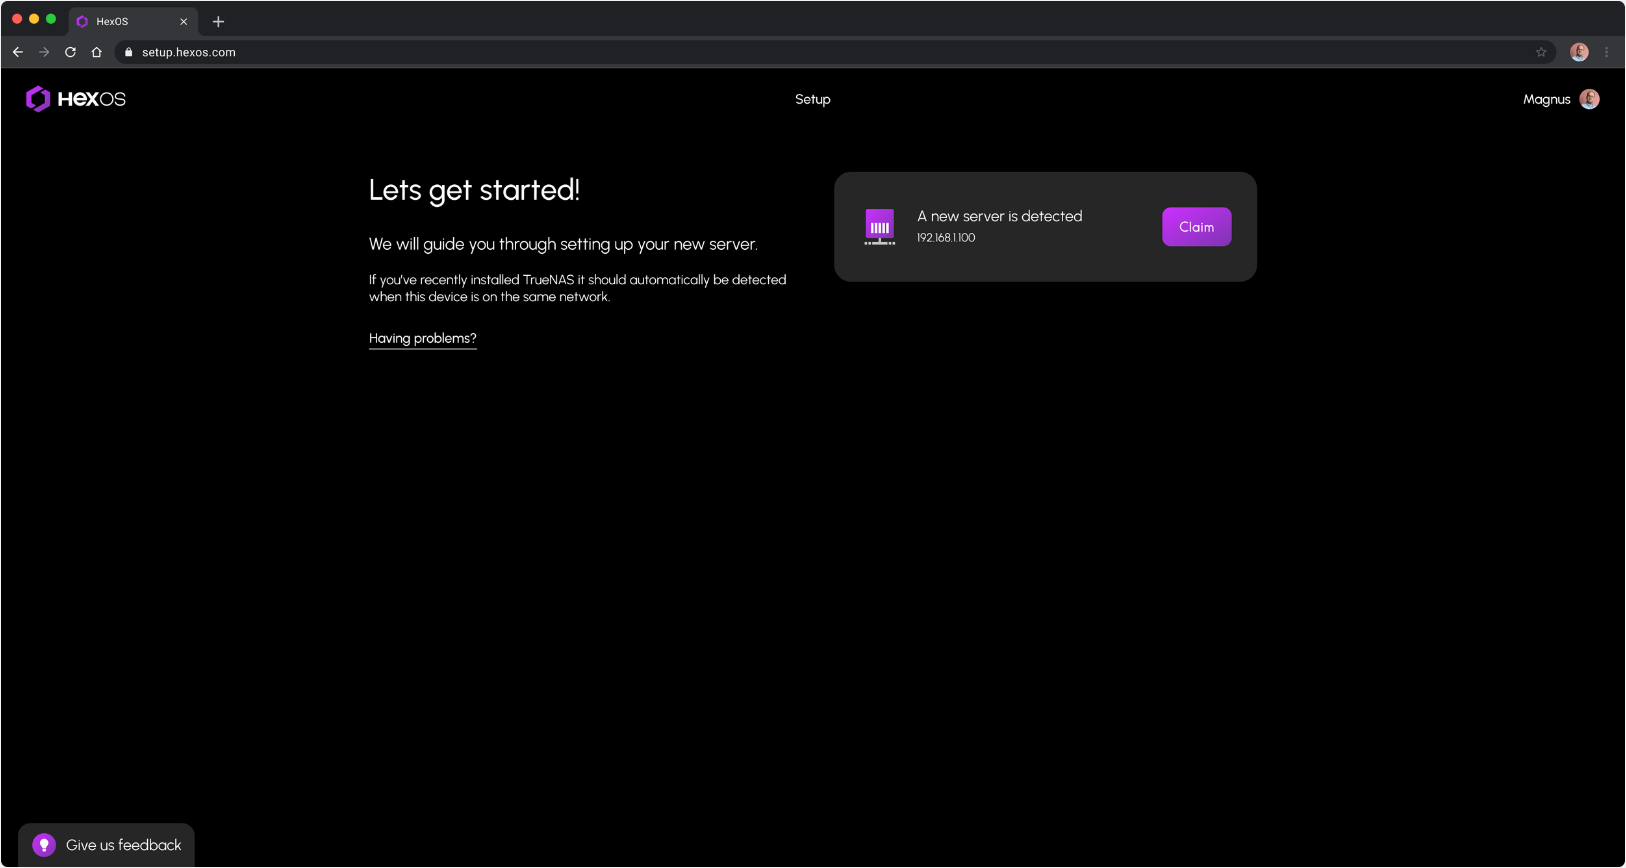Open a new browser tab
This screenshot has height=868, width=1626.
tap(218, 21)
